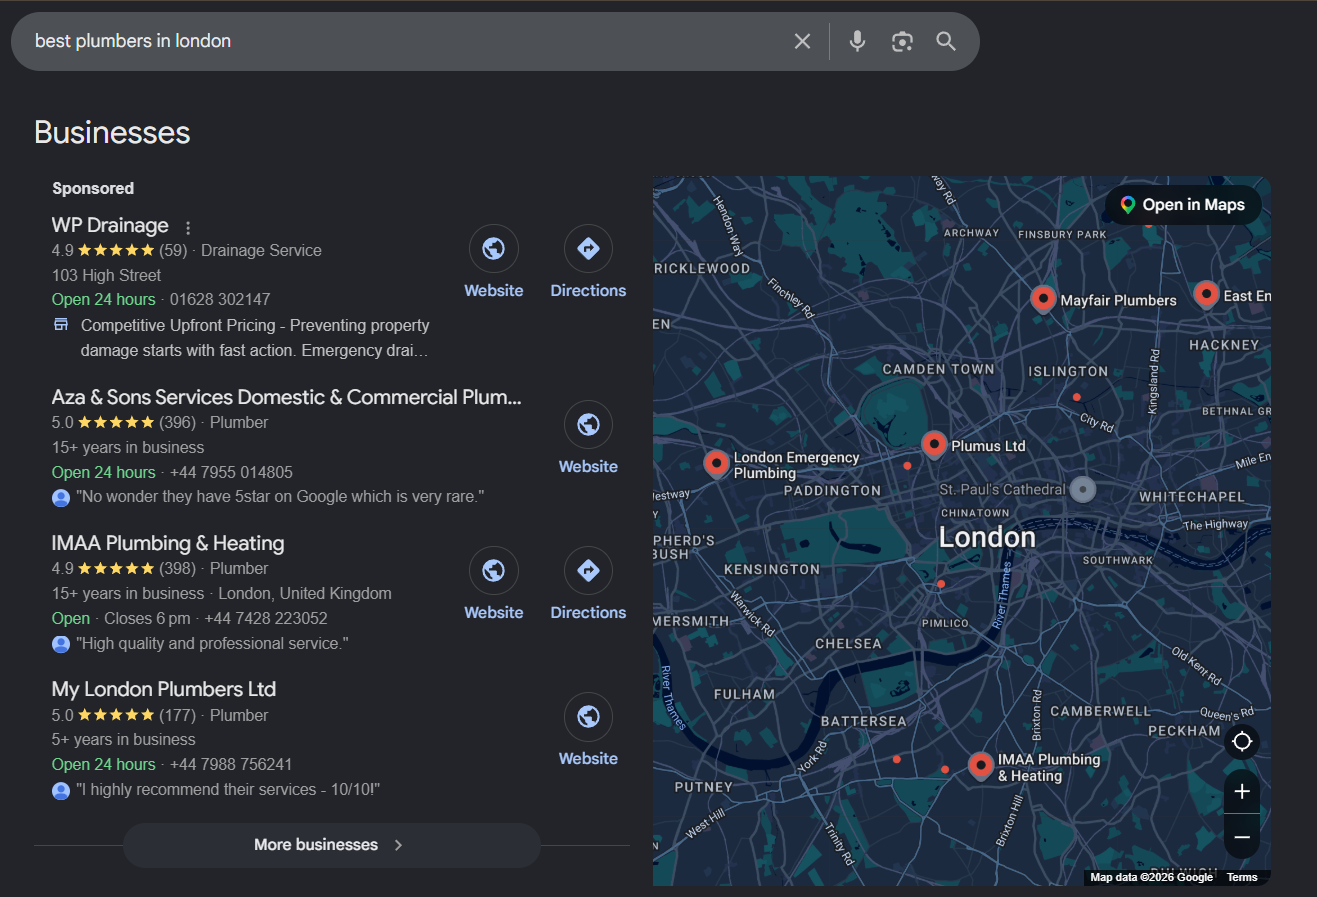Click the London city label on the map
1317x897 pixels.
(987, 538)
